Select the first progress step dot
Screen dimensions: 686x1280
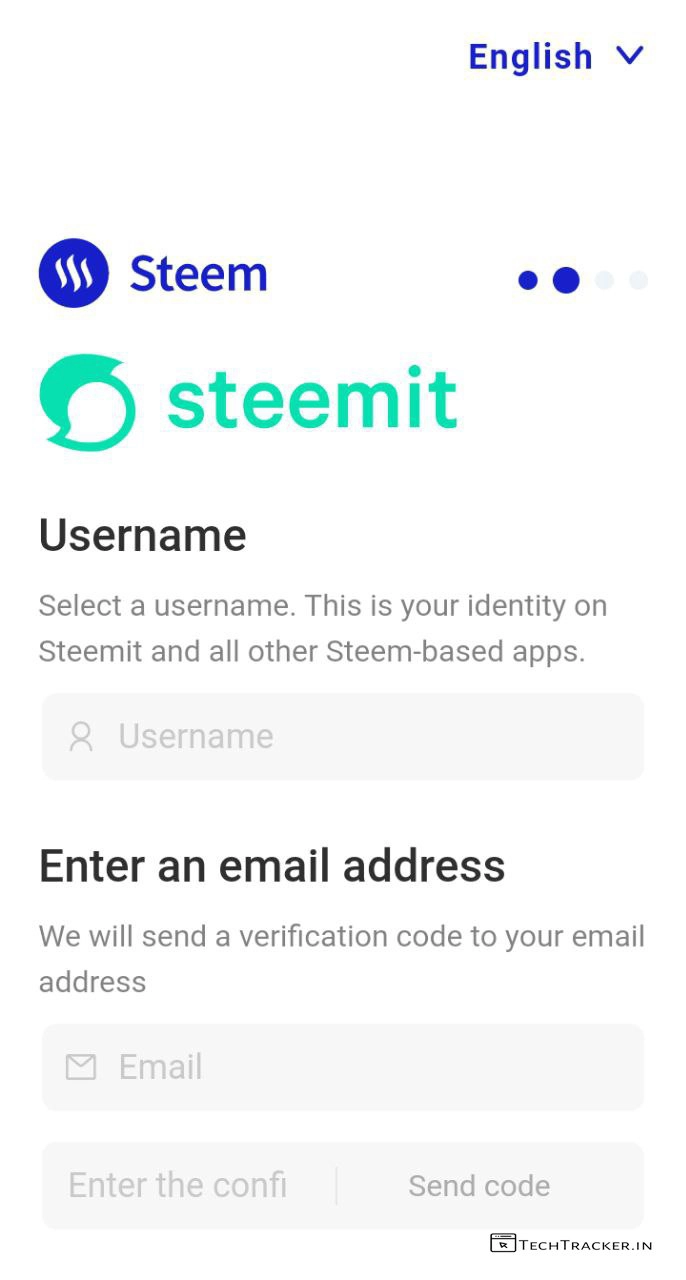pos(528,280)
